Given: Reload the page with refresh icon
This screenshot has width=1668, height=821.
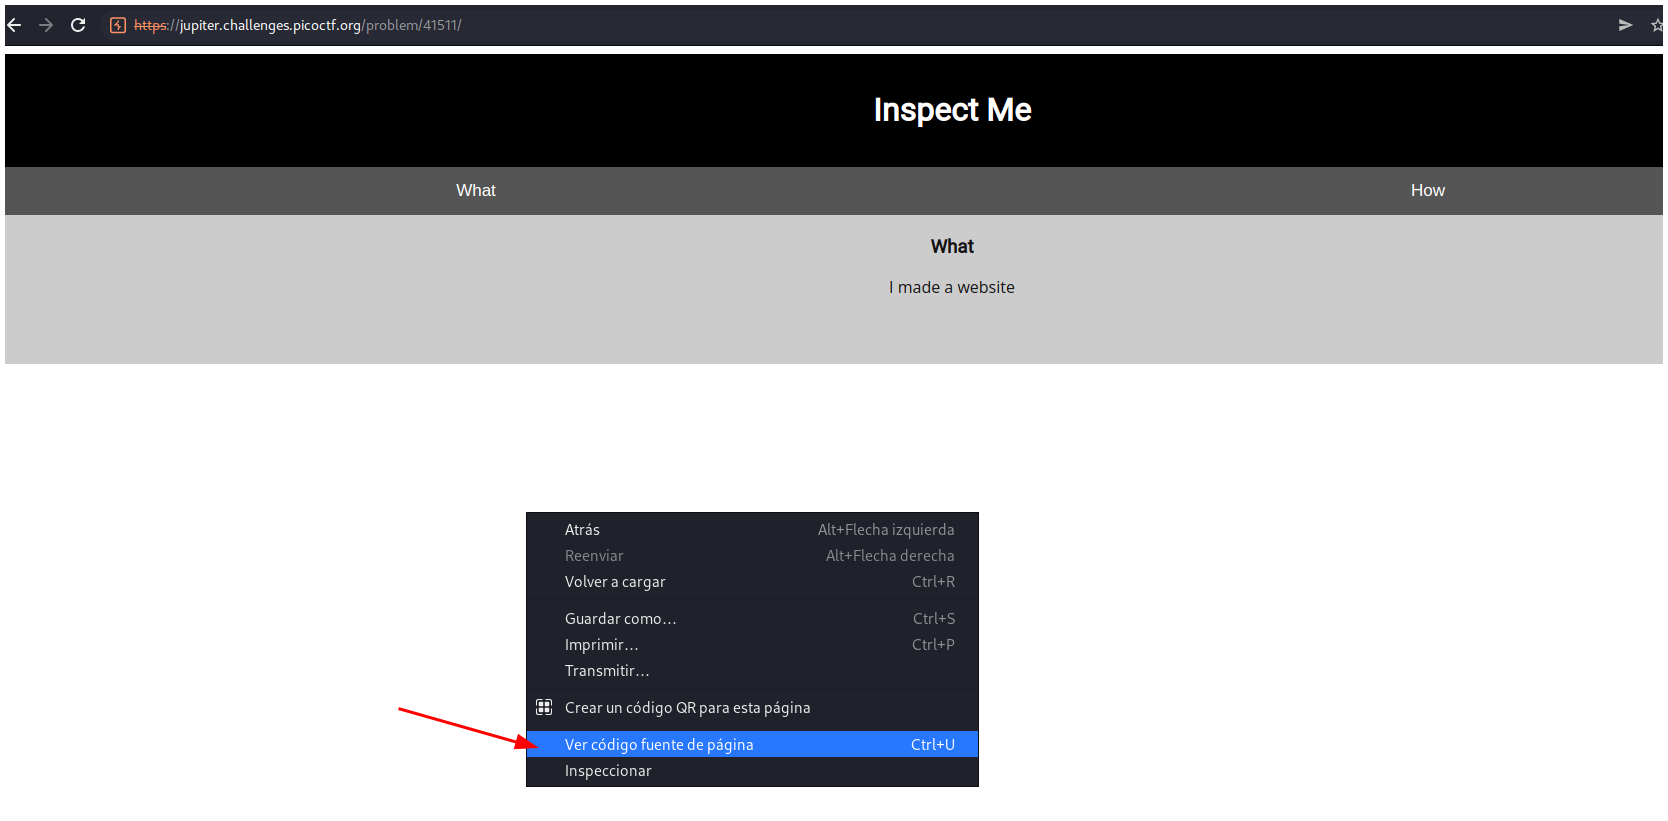Looking at the screenshot, I should point(78,25).
